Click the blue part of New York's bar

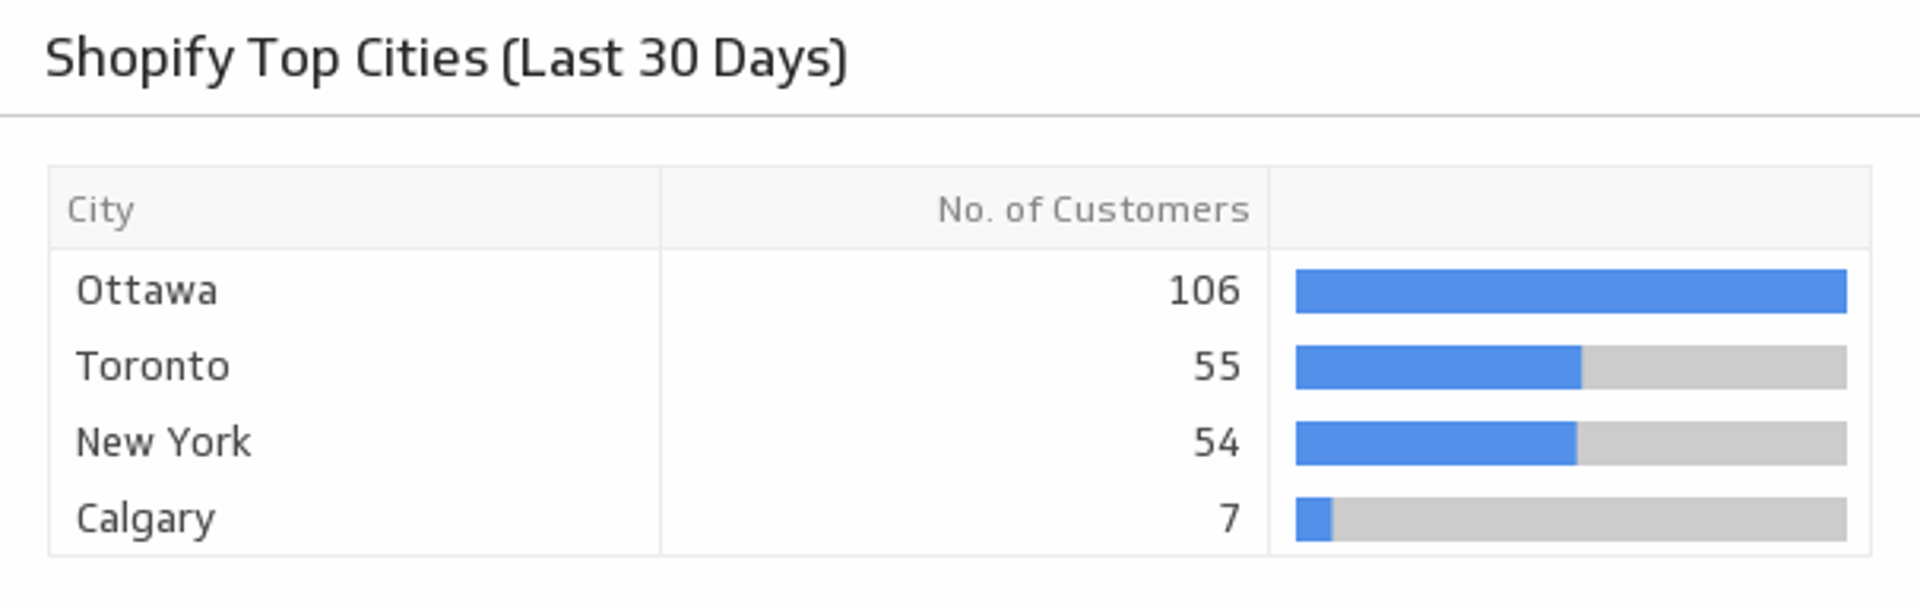tap(1436, 443)
